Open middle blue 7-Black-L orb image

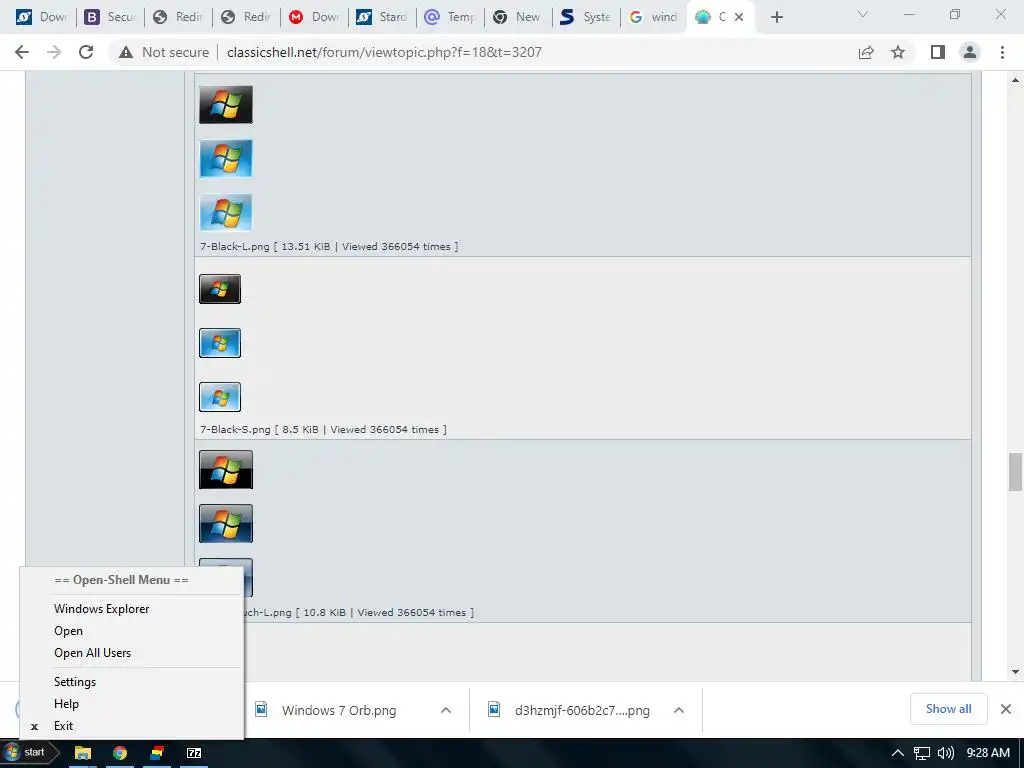226,158
